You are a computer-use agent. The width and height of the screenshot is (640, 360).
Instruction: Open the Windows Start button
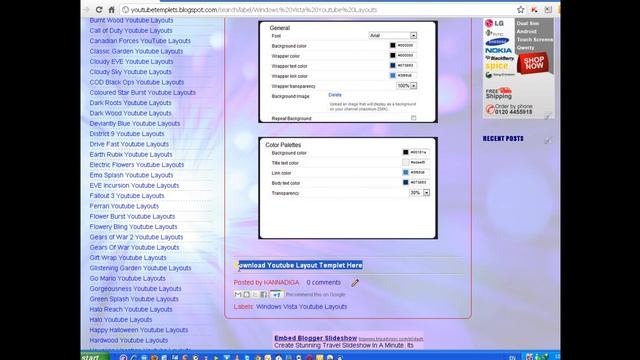pyautogui.click(x=95, y=356)
